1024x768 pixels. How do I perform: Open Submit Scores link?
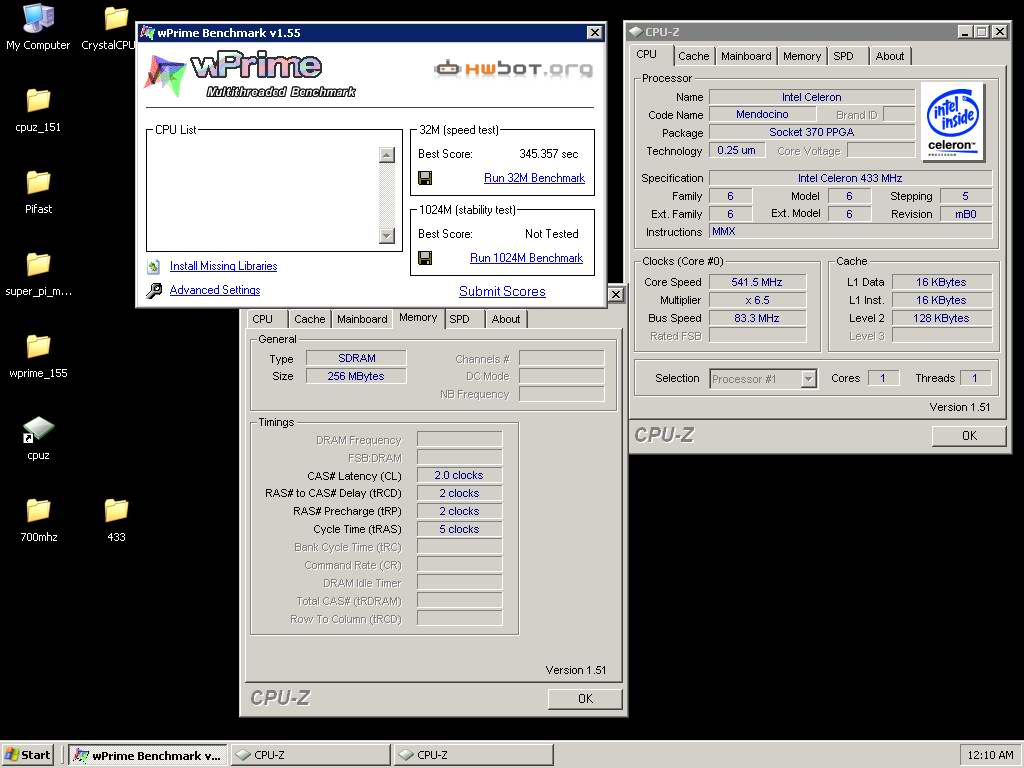point(502,291)
